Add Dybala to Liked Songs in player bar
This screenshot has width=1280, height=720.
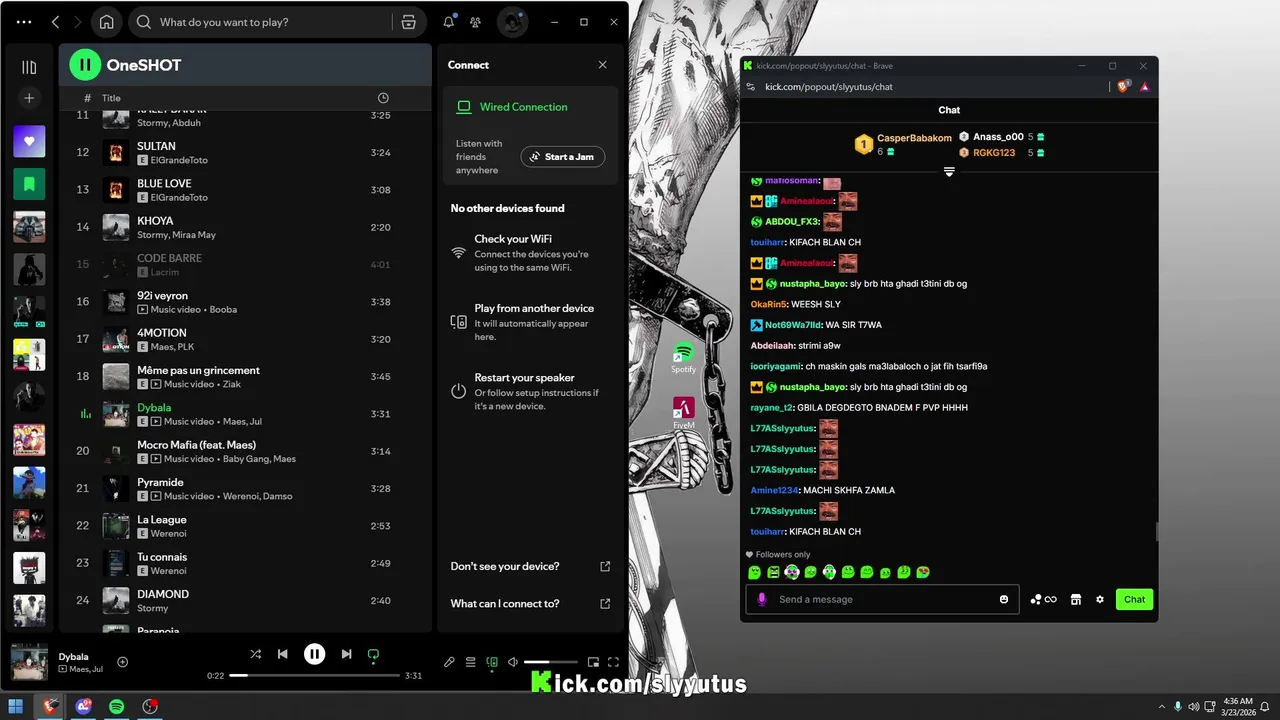click(x=123, y=662)
